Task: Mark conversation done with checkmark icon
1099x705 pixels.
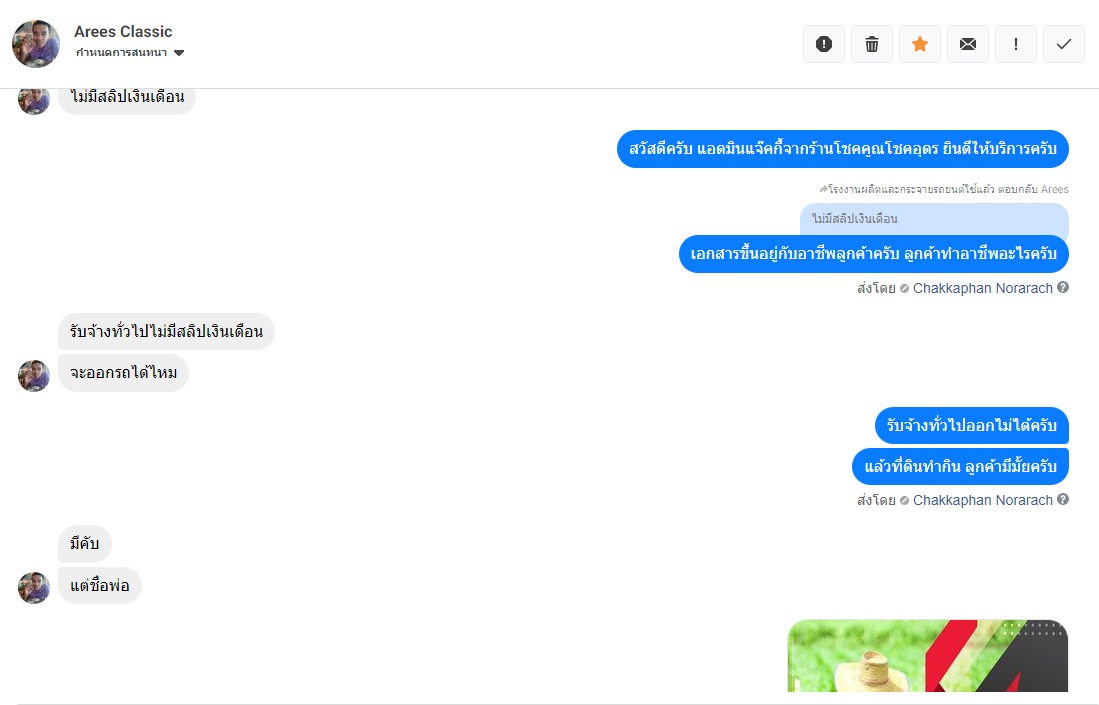Action: coord(1064,44)
